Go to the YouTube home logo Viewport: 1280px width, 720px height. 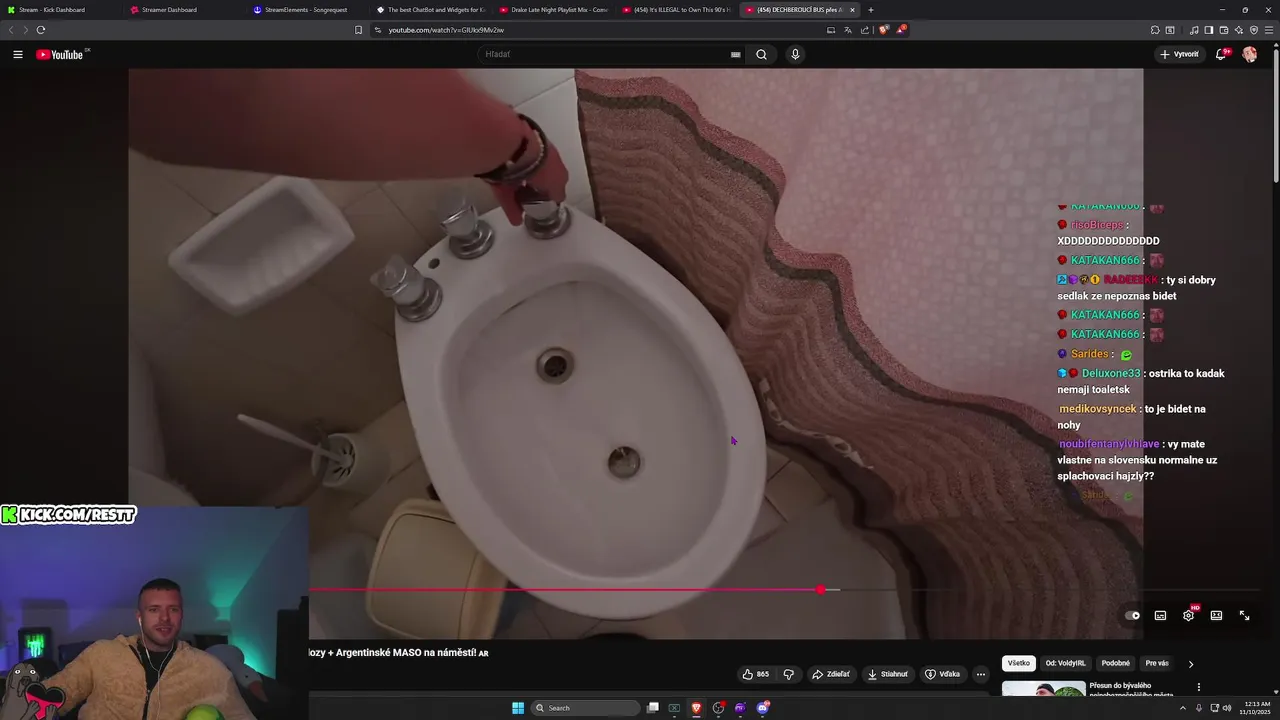pyautogui.click(x=60, y=54)
